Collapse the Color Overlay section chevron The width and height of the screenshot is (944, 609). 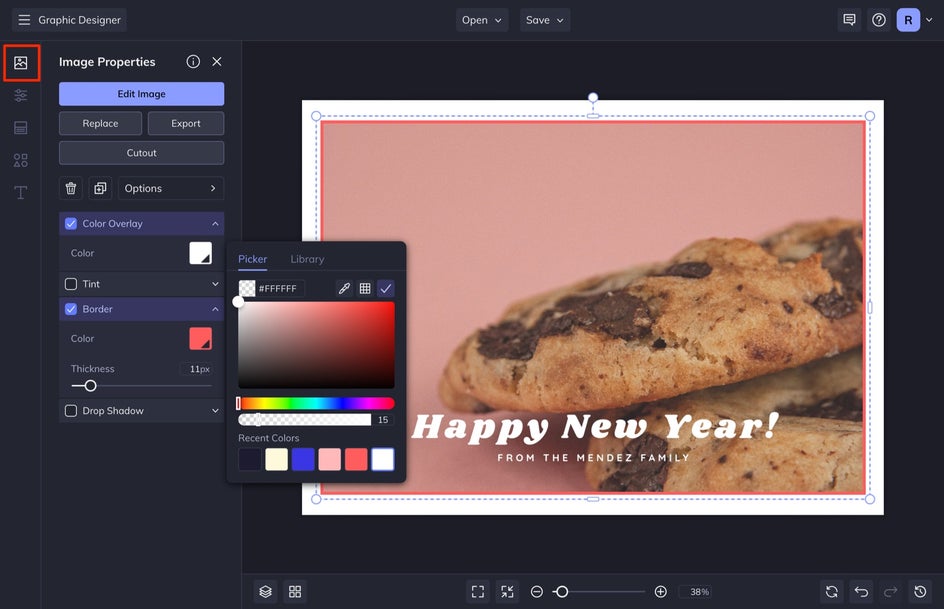215,223
